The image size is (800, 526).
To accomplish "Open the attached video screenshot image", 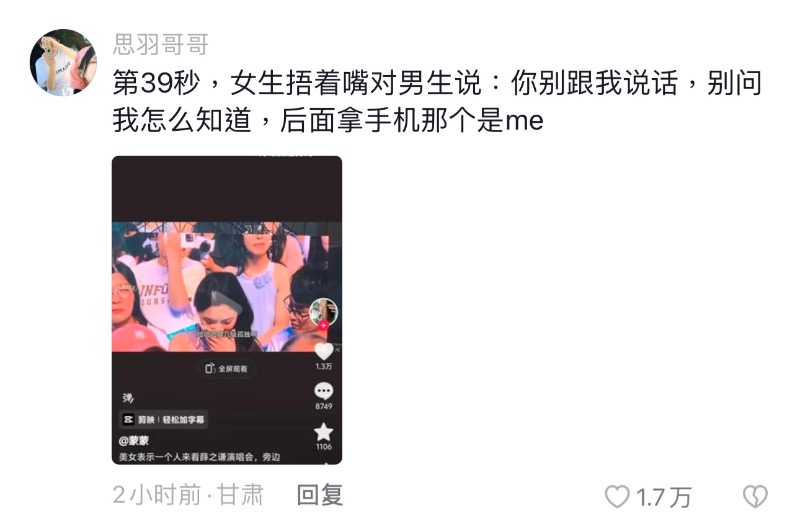I will coord(227,310).
